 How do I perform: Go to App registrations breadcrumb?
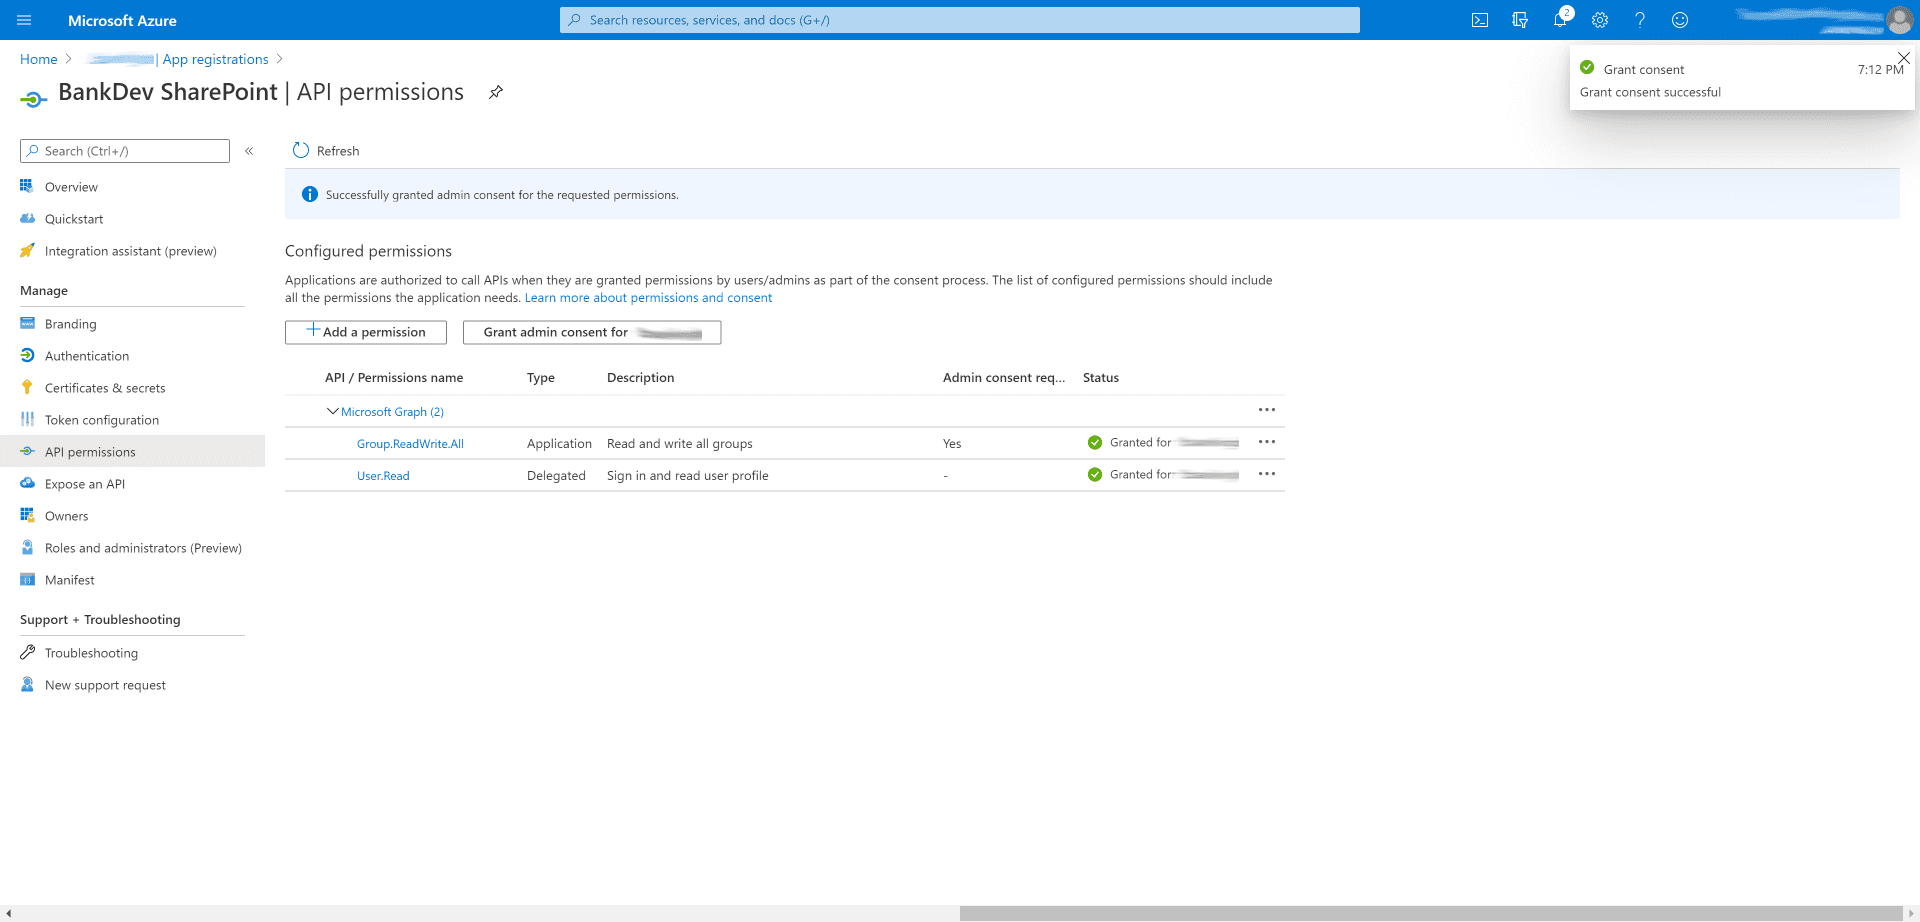pos(216,59)
